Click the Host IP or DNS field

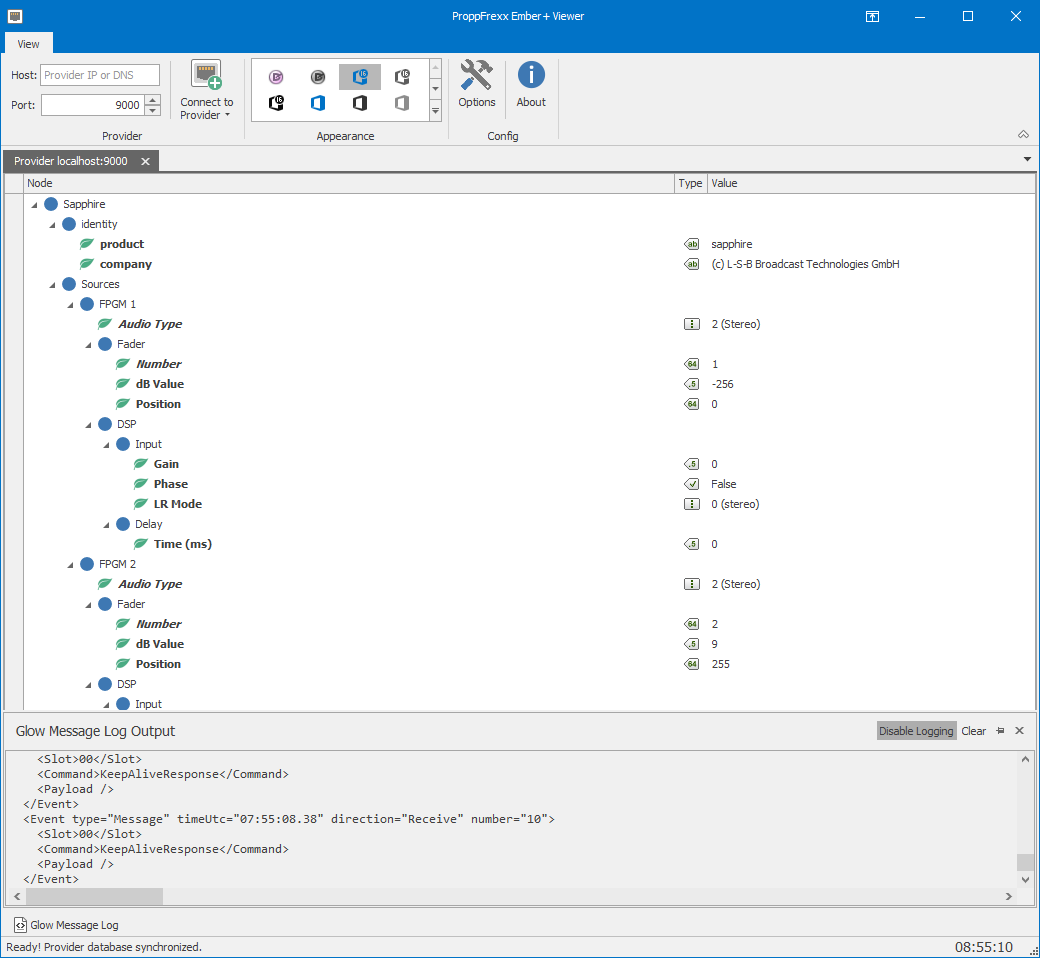[x=100, y=75]
